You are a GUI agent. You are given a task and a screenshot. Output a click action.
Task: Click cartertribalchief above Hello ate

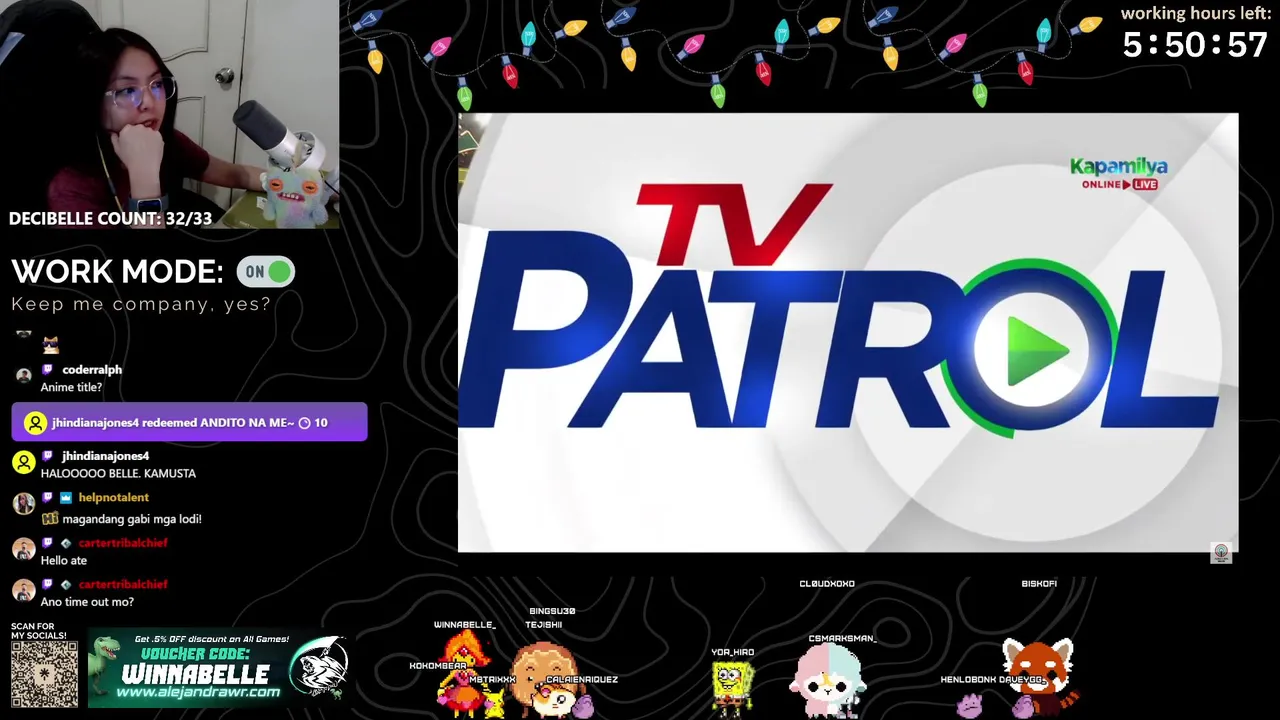point(123,543)
